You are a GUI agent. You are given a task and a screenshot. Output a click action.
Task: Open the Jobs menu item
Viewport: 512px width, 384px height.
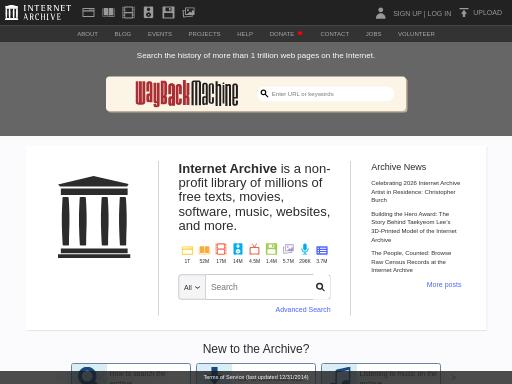[373, 34]
